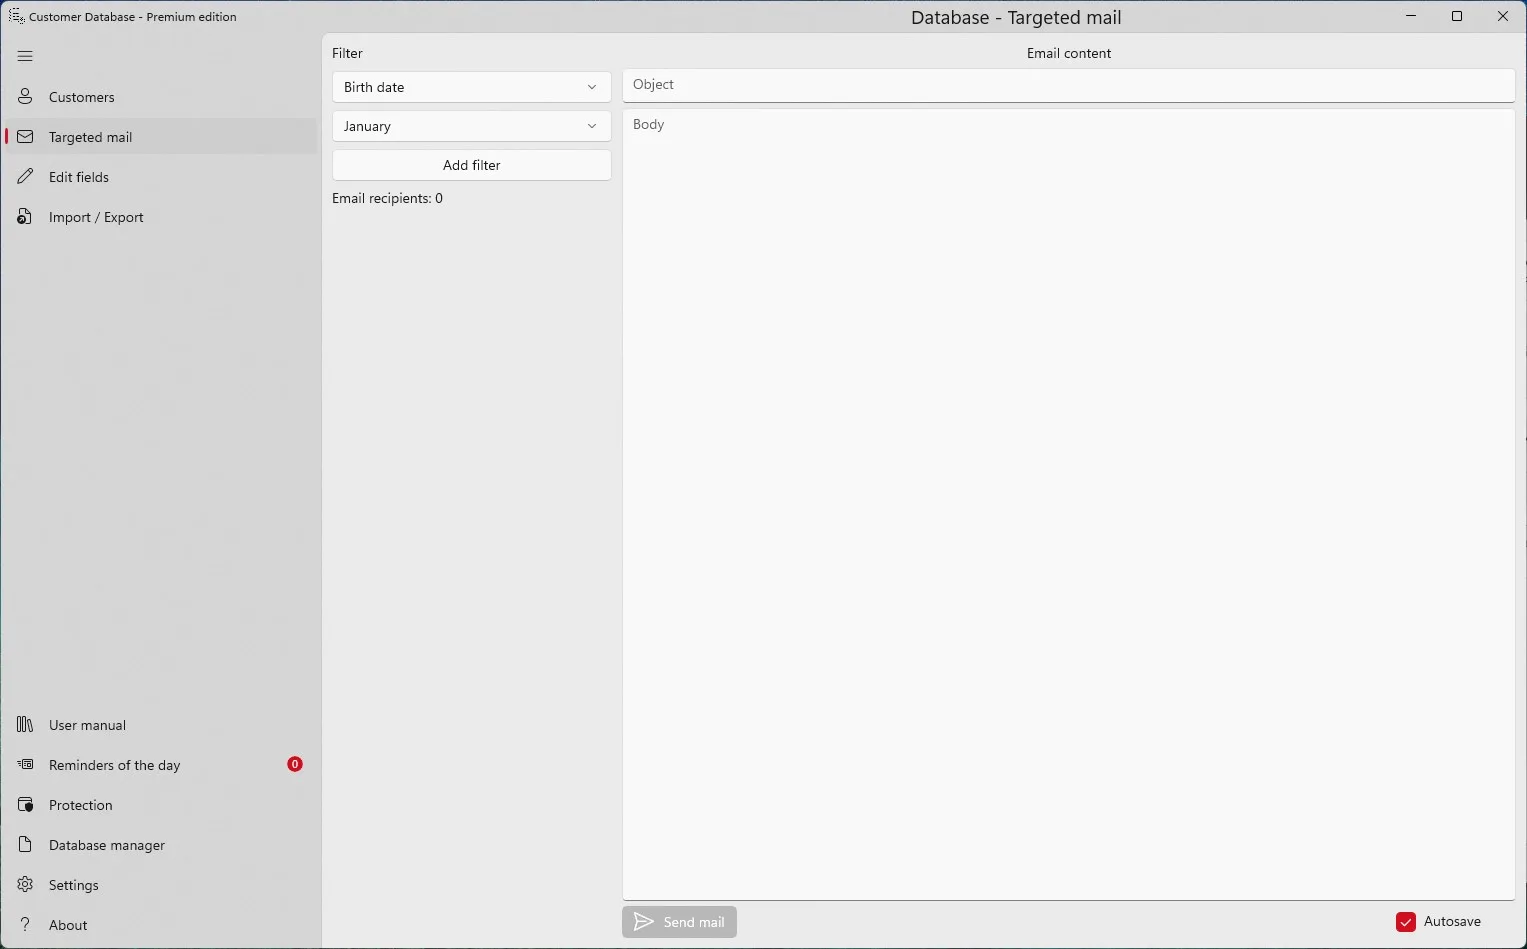1527x949 pixels.
Task: Minimize the Customer Database window
Action: coord(1411,16)
